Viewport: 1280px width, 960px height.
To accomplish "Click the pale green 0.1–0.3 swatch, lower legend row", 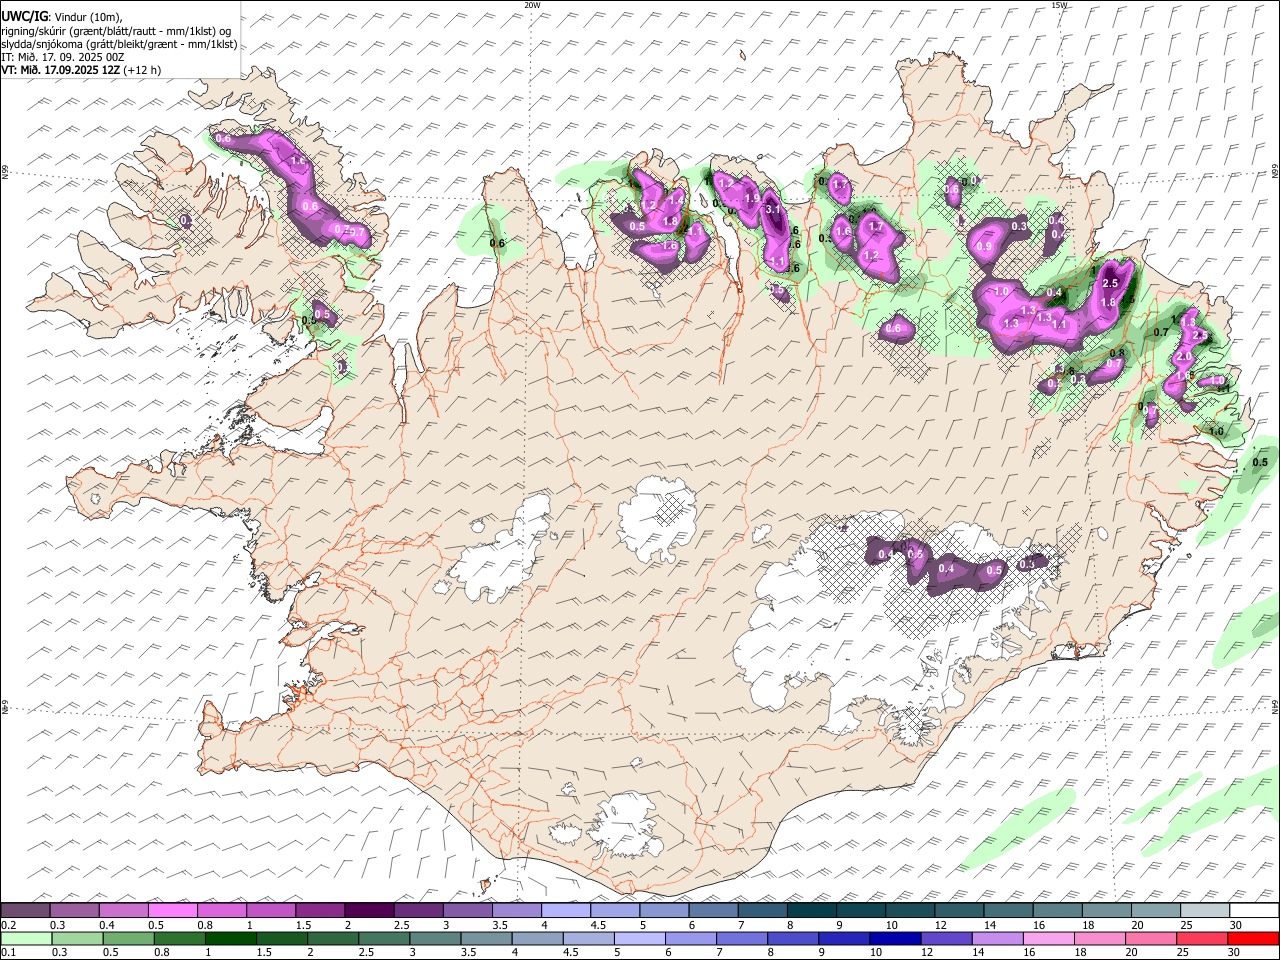I will click(26, 938).
